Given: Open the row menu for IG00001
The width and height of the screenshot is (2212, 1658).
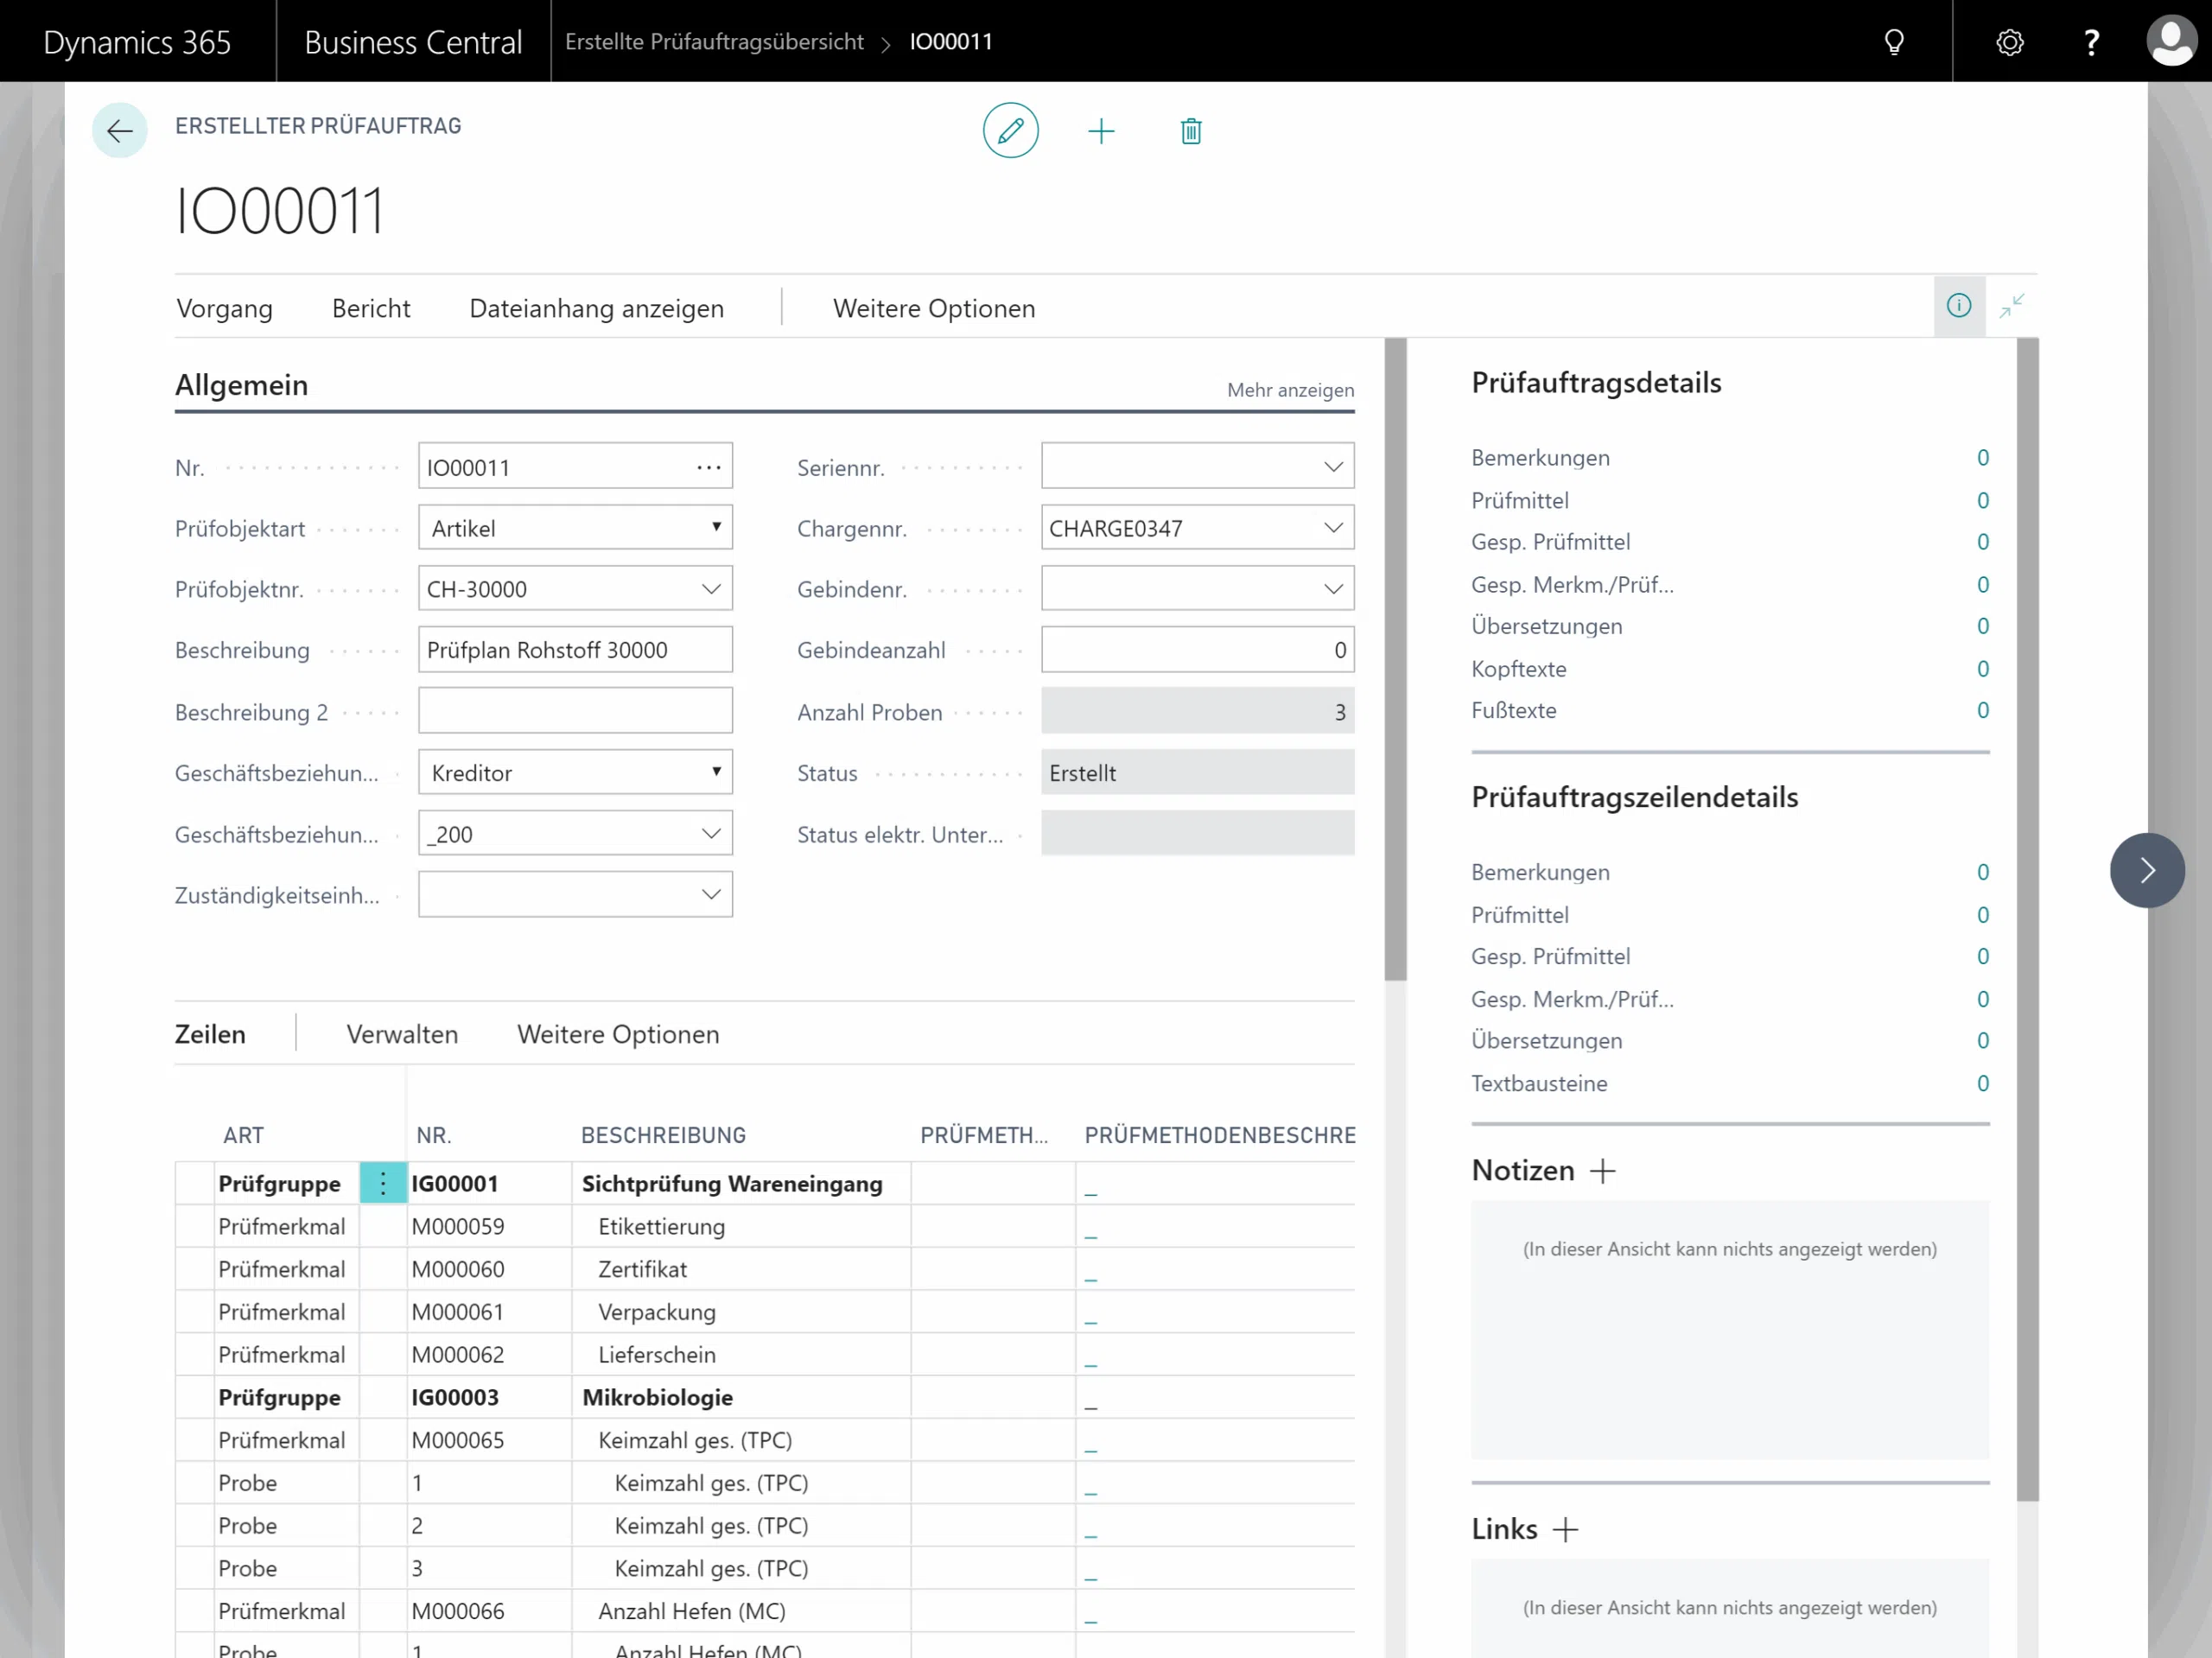Looking at the screenshot, I should [383, 1183].
